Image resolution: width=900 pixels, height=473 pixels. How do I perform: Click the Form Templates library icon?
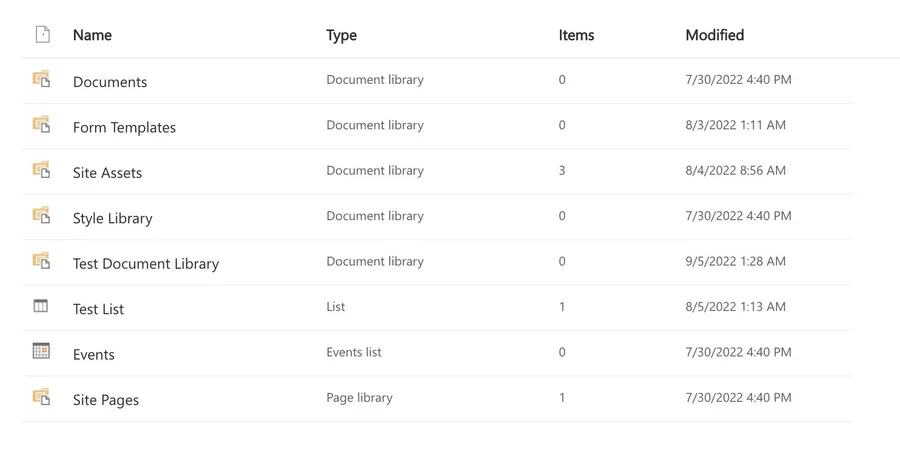tap(41, 125)
